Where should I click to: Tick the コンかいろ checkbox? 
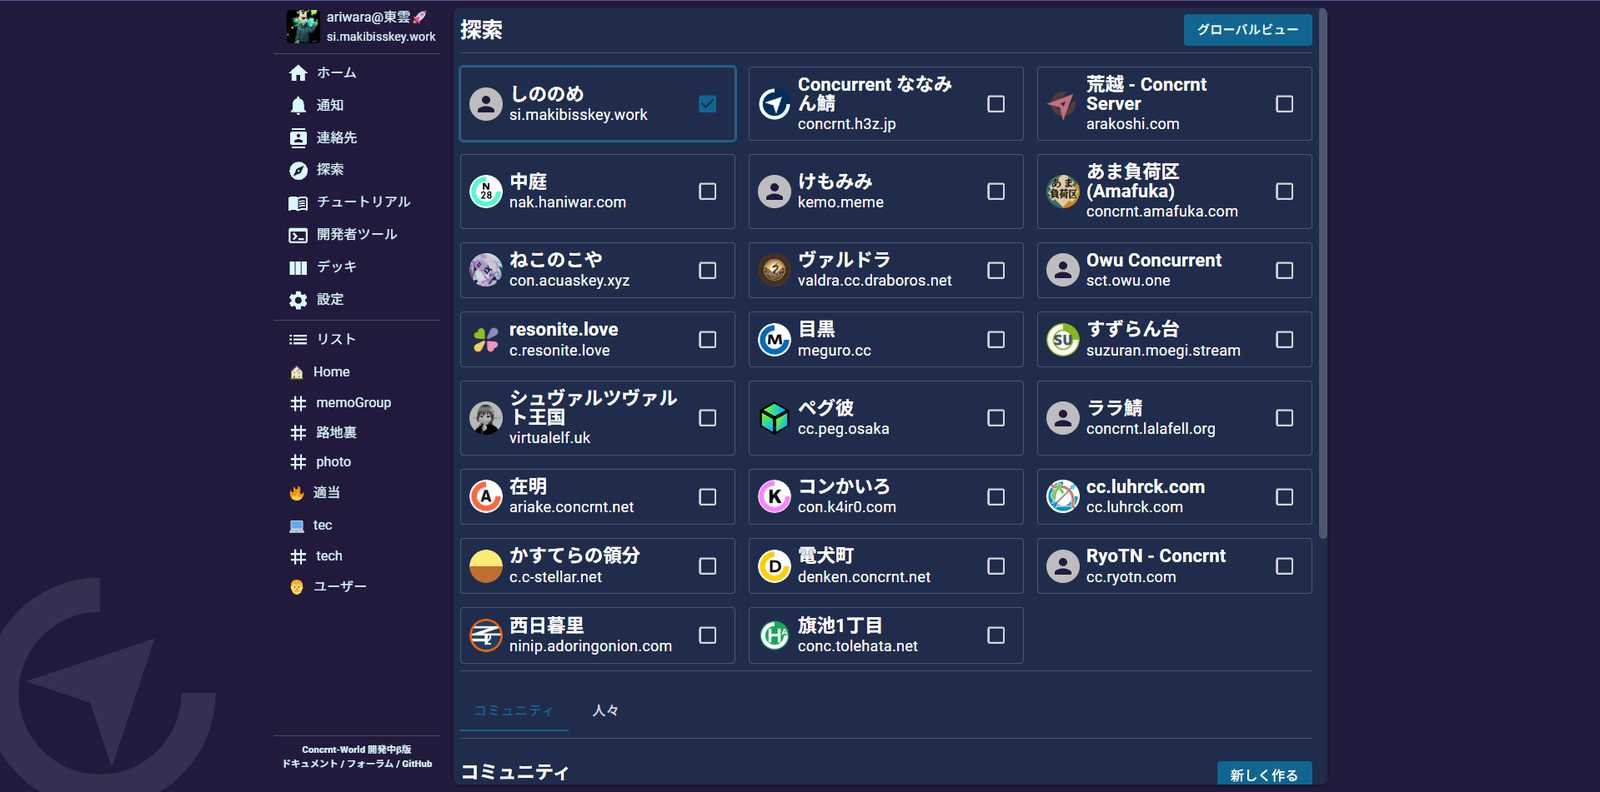996,497
